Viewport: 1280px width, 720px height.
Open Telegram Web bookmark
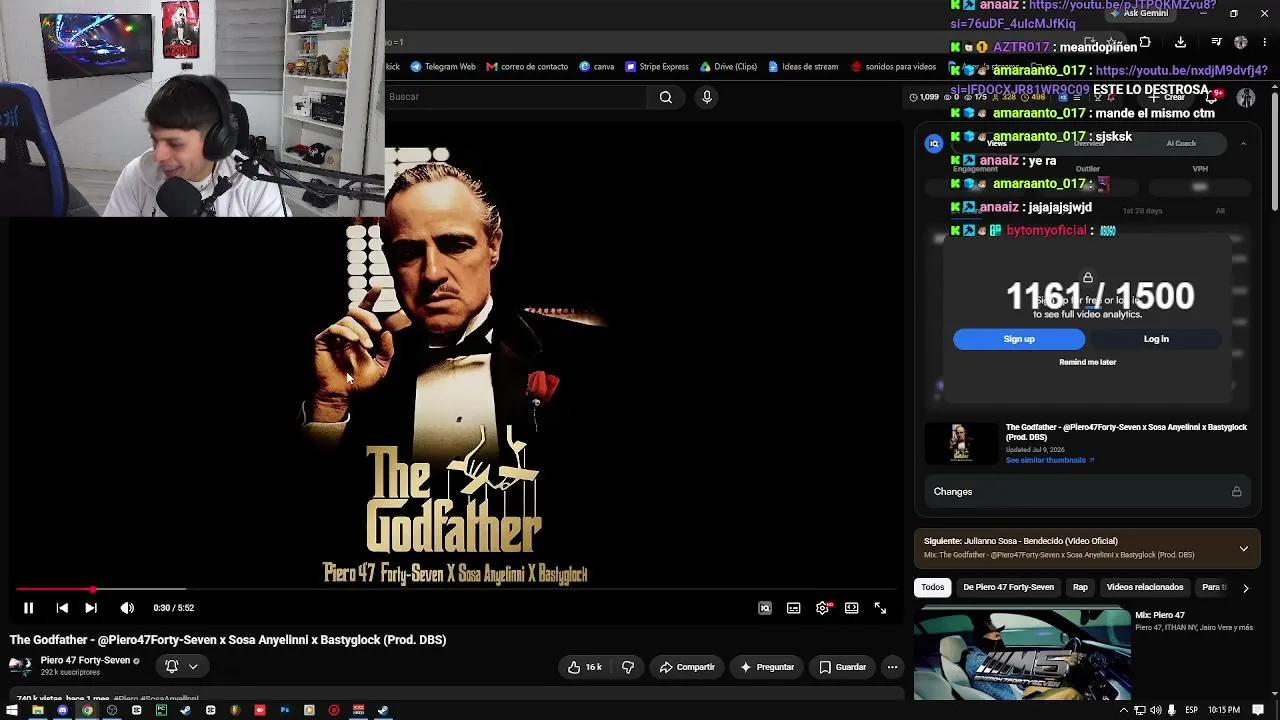coord(443,67)
